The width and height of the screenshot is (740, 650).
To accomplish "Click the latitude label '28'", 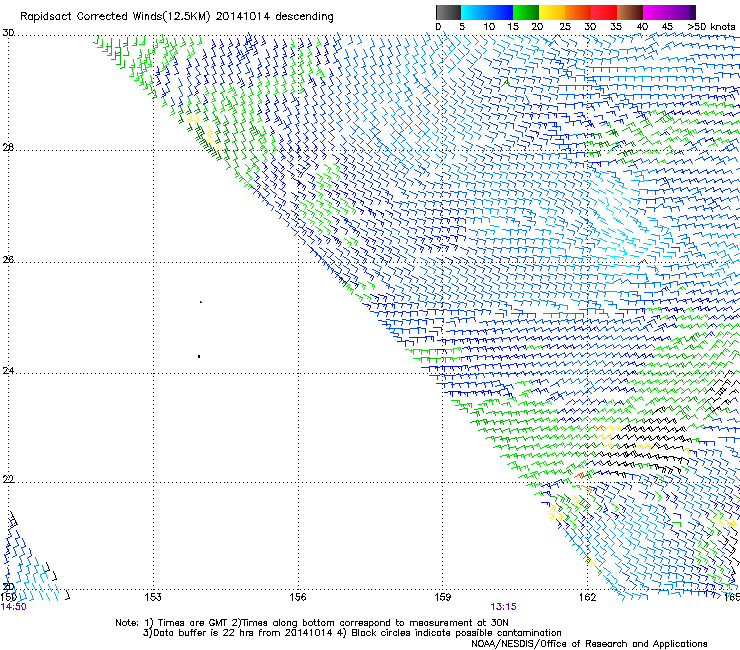I will (8, 147).
